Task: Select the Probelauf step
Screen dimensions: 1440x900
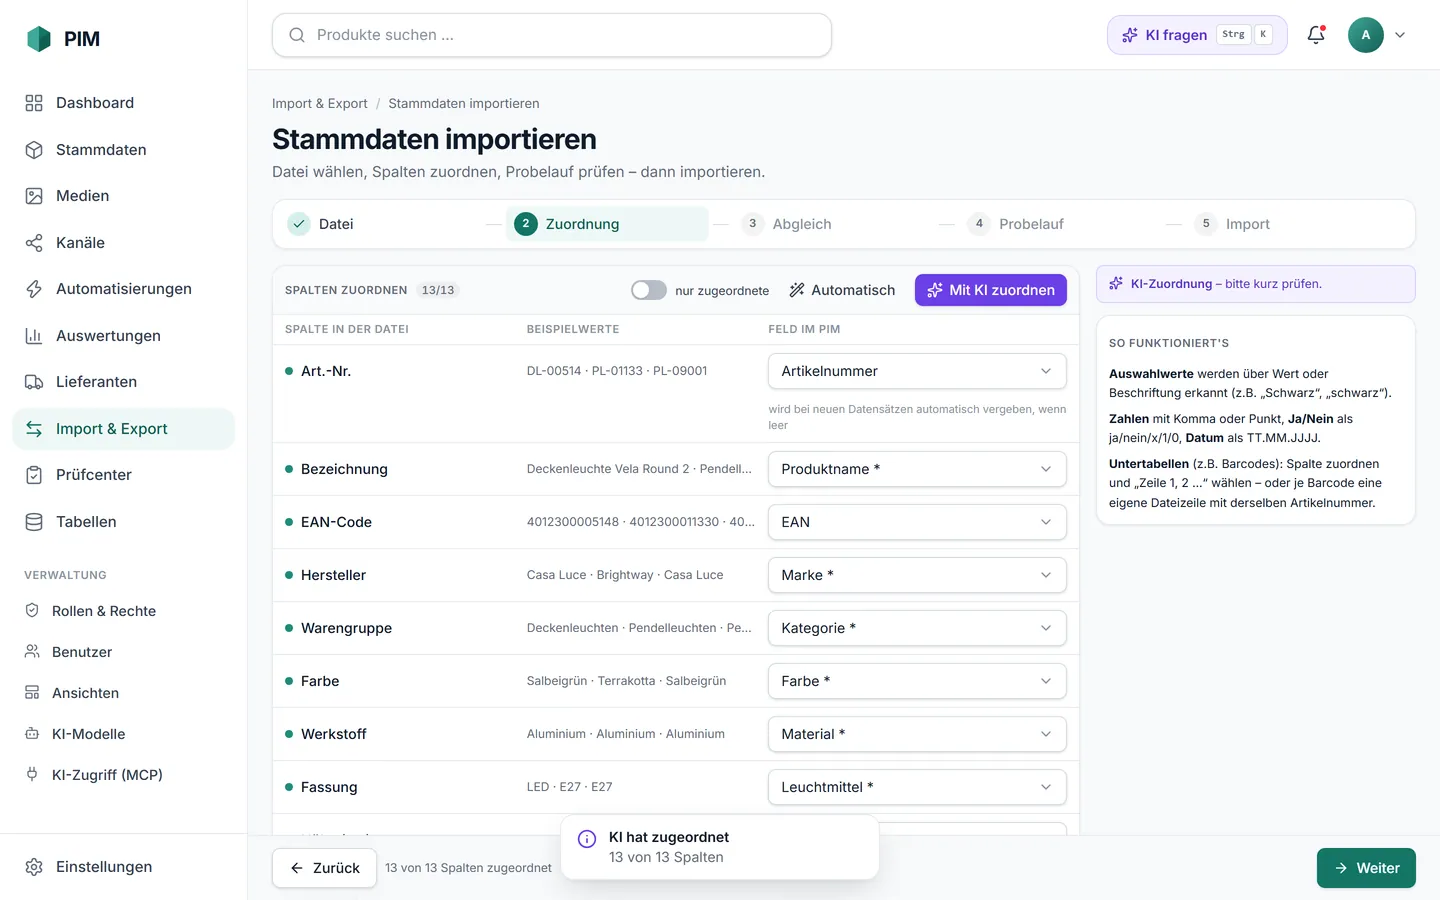Action: pyautogui.click(x=1016, y=224)
